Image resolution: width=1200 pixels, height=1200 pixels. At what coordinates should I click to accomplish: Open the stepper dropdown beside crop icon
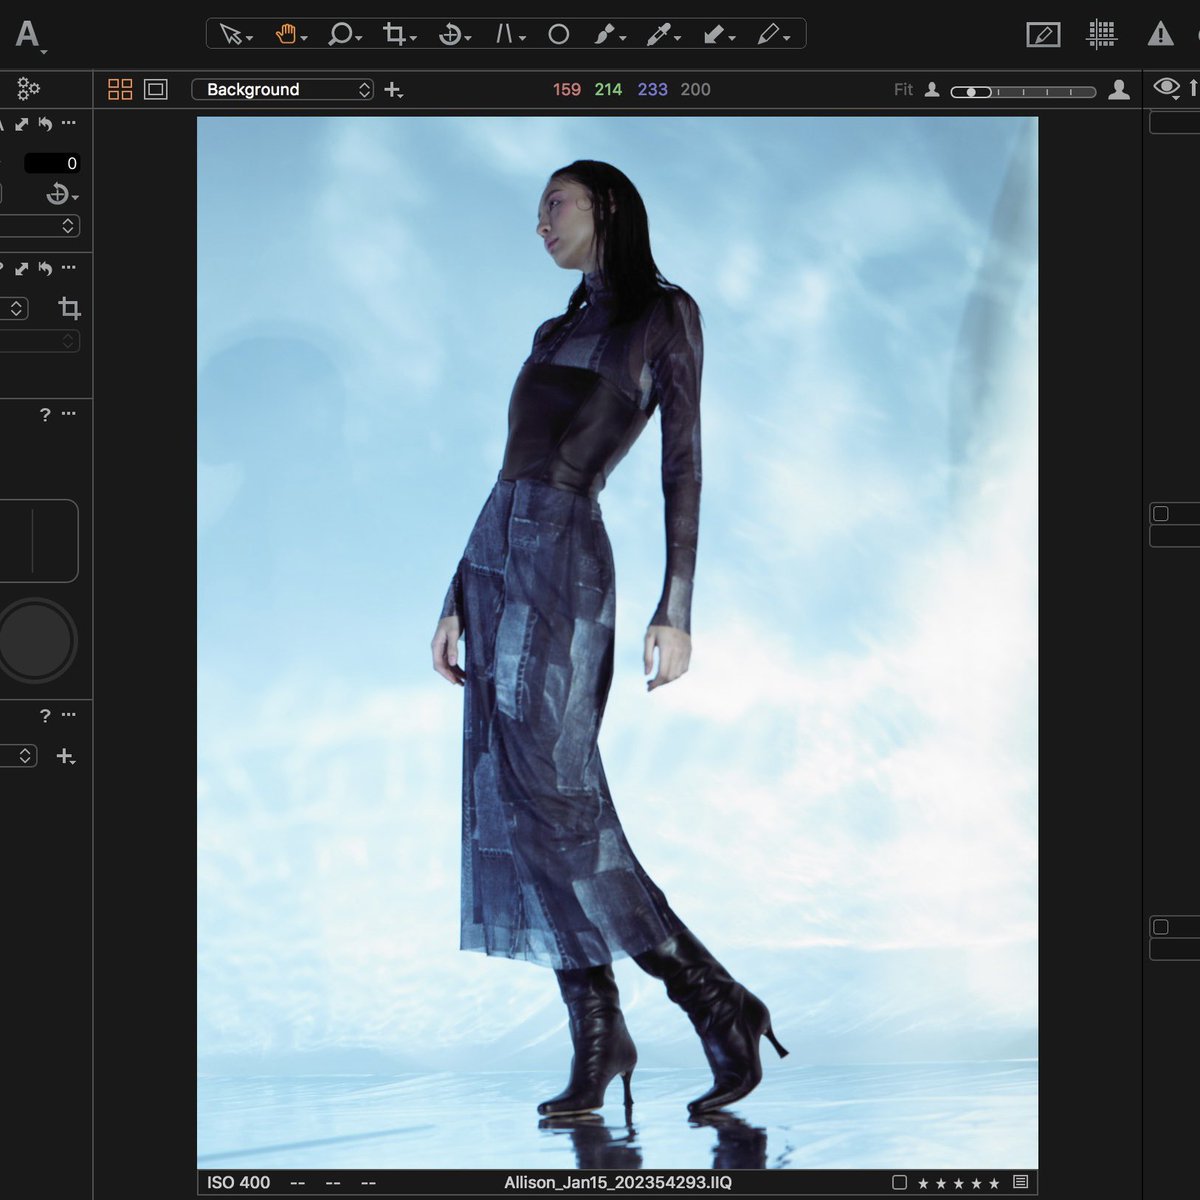(x=14, y=308)
